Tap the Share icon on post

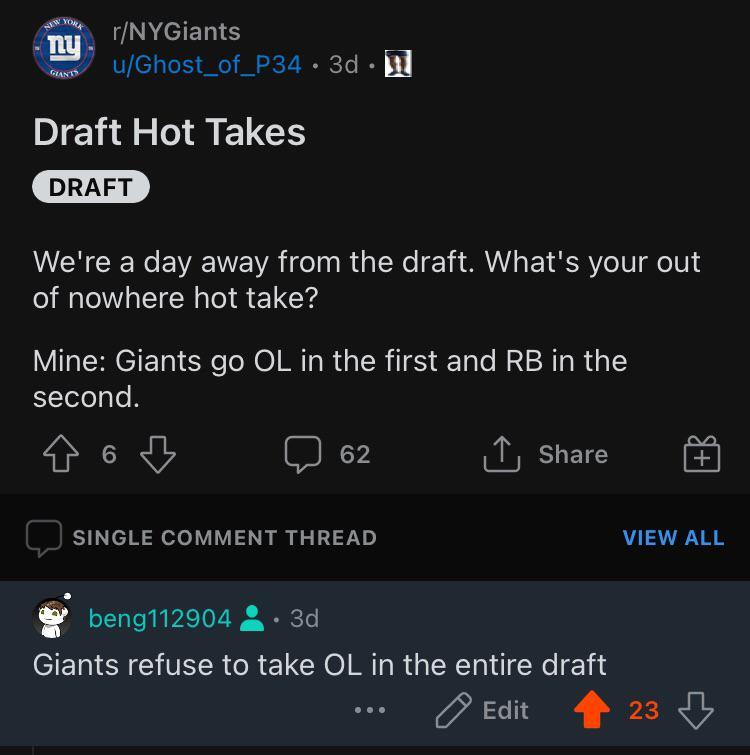pyautogui.click(x=498, y=455)
